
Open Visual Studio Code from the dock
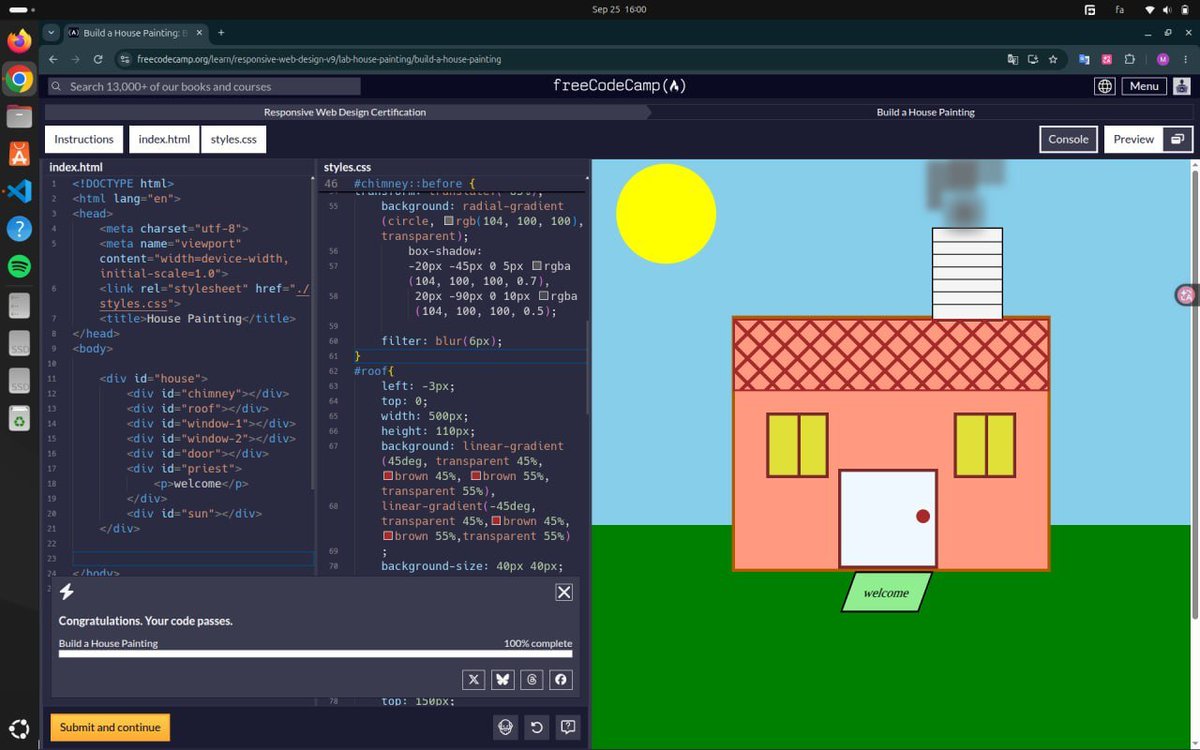19,191
